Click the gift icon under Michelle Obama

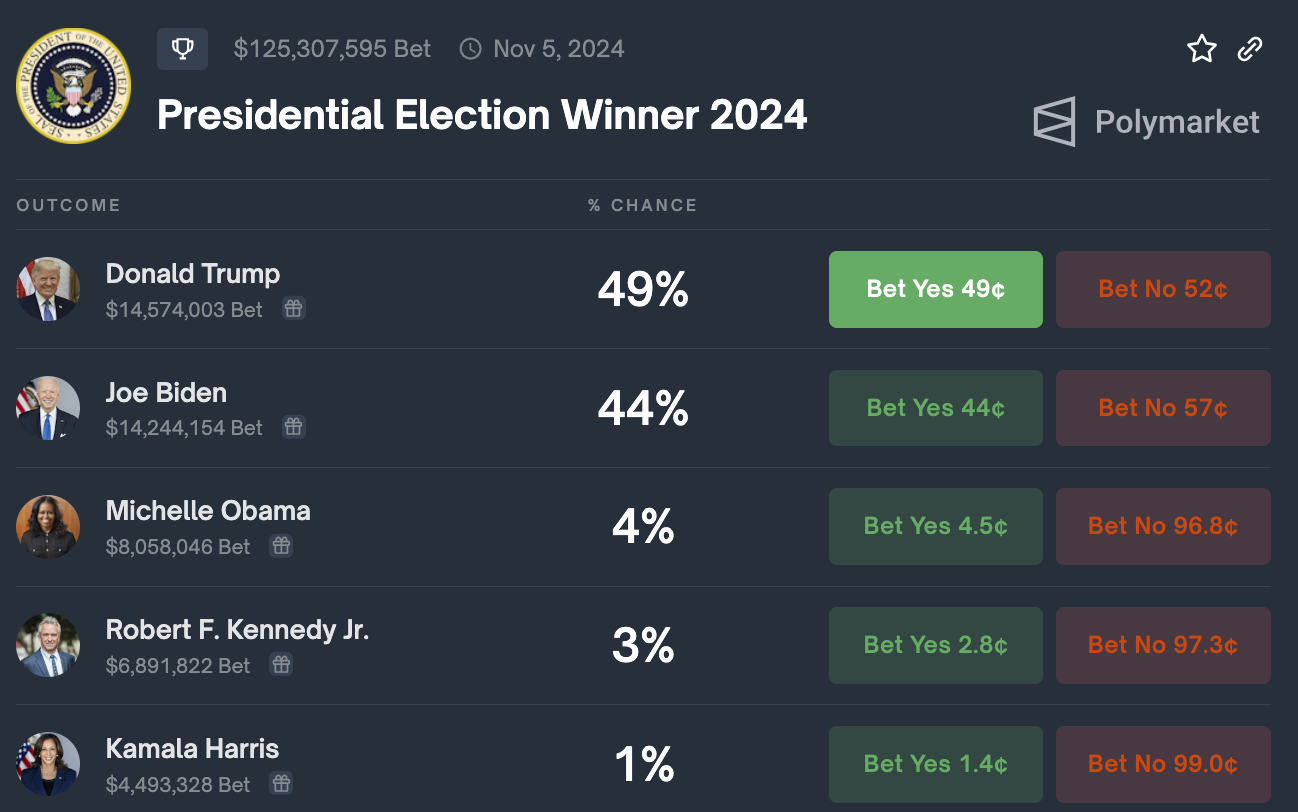[x=281, y=546]
